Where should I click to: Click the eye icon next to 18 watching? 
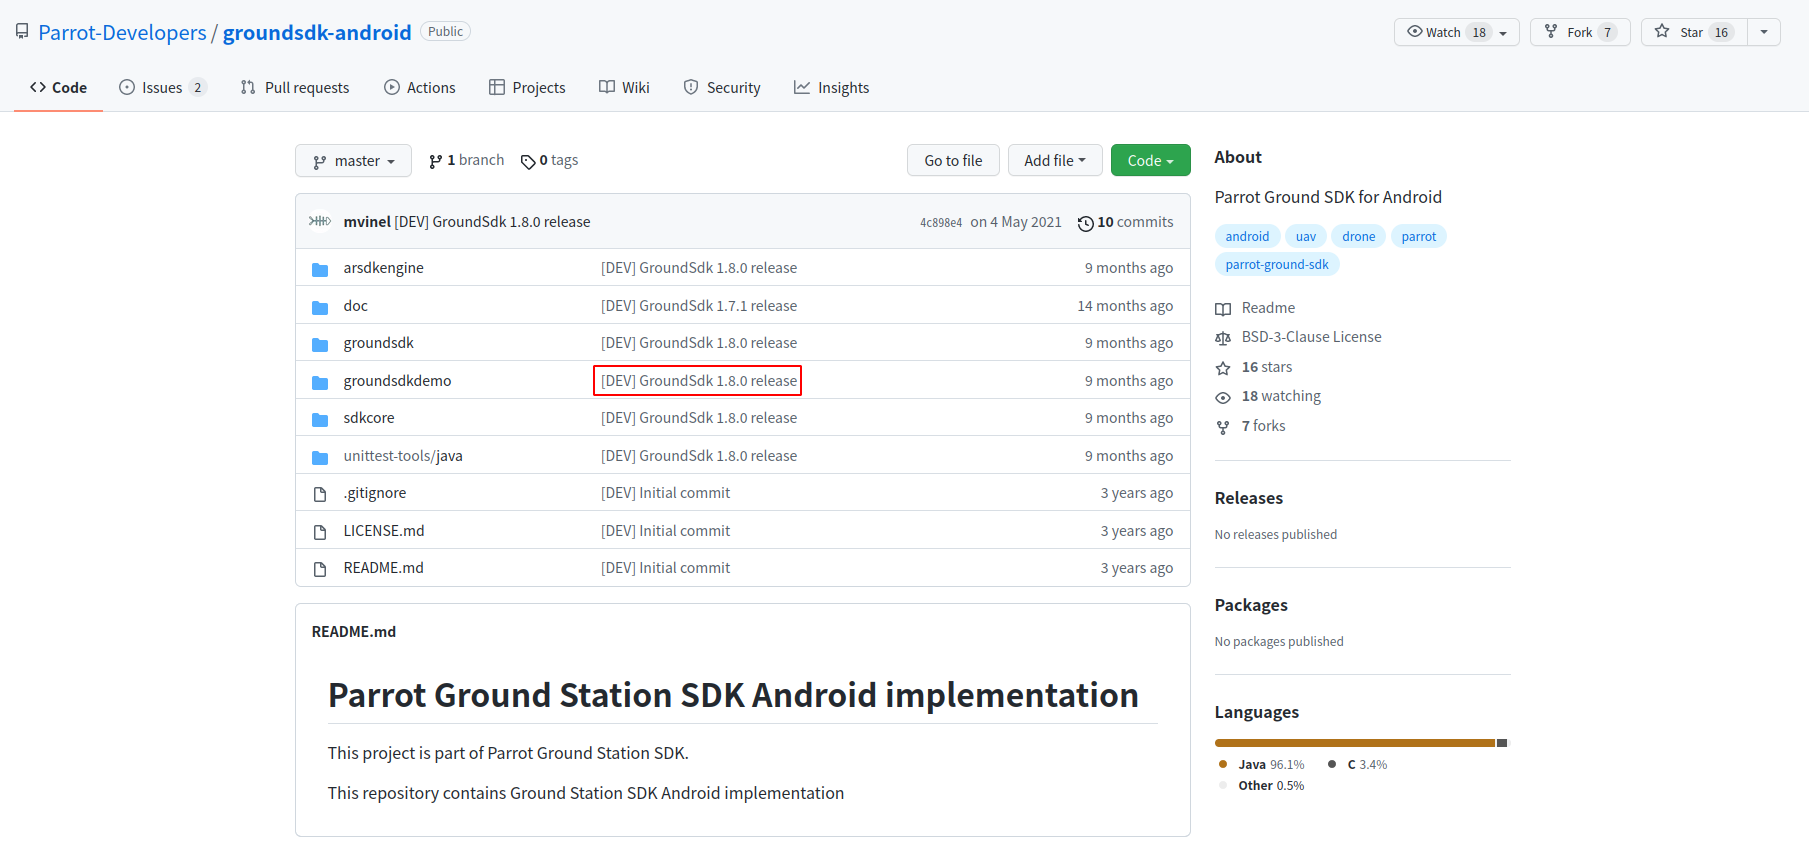(x=1223, y=397)
